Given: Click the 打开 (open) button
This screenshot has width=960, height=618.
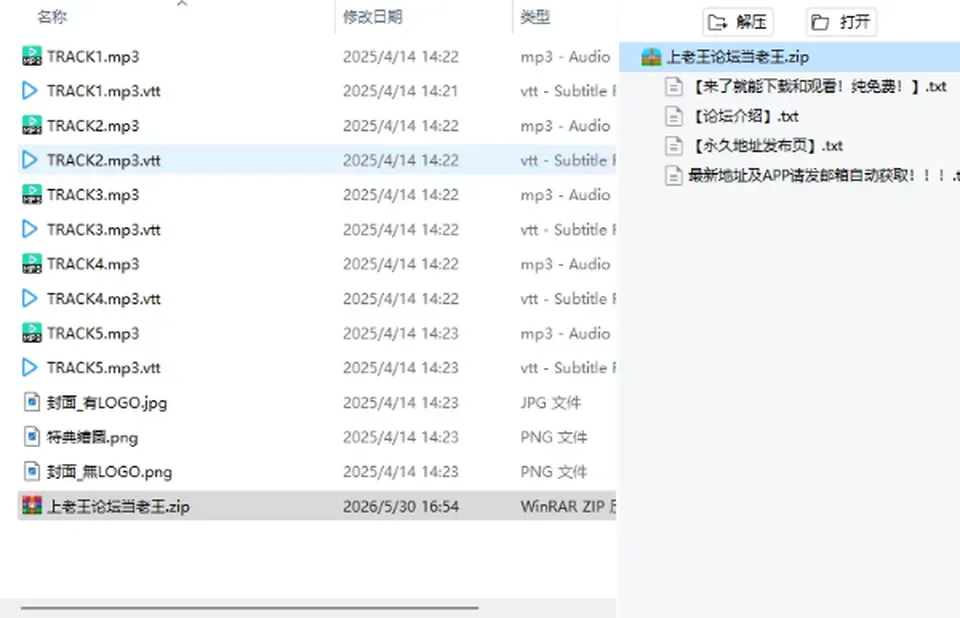Looking at the screenshot, I should (841, 23).
